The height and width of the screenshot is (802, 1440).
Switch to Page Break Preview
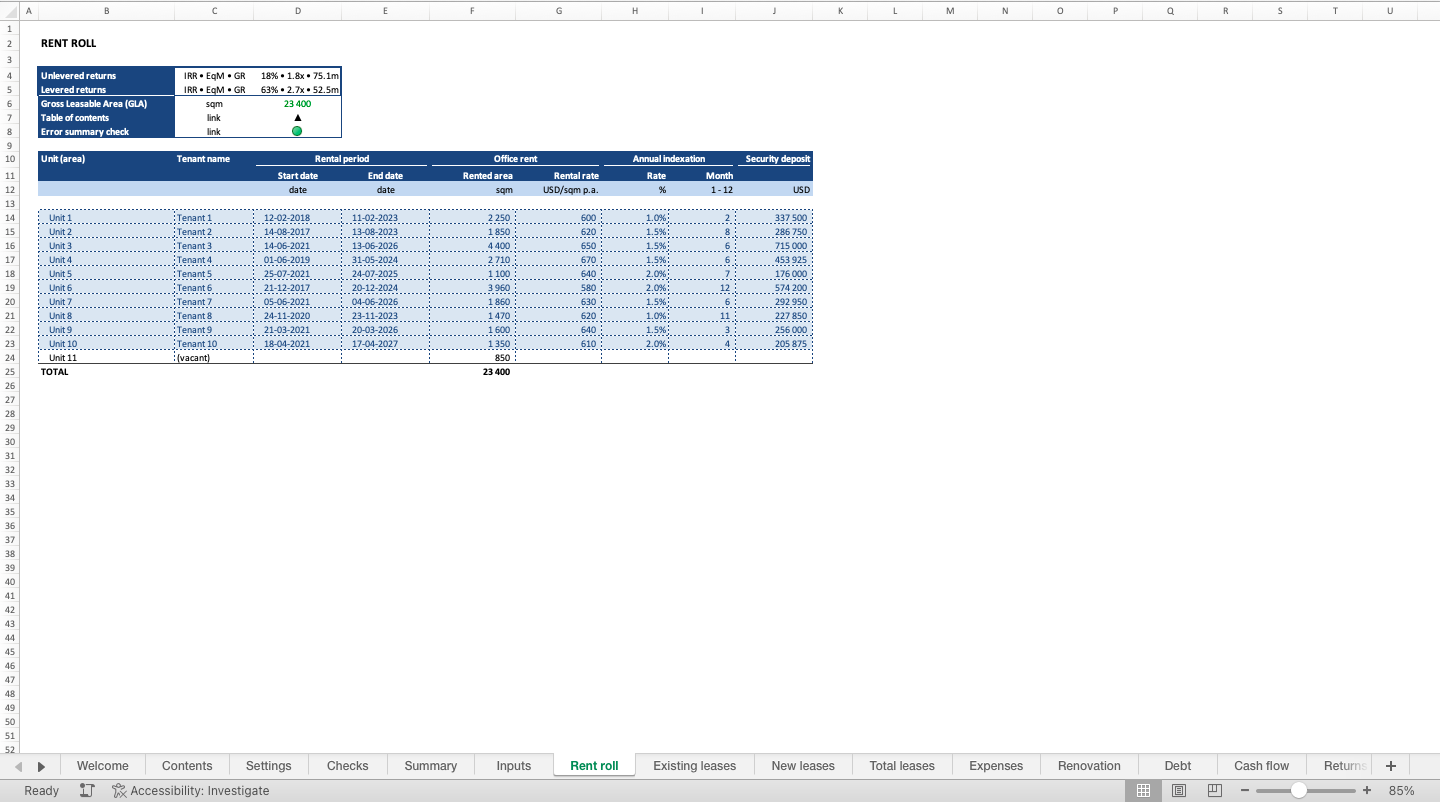[x=1215, y=790]
